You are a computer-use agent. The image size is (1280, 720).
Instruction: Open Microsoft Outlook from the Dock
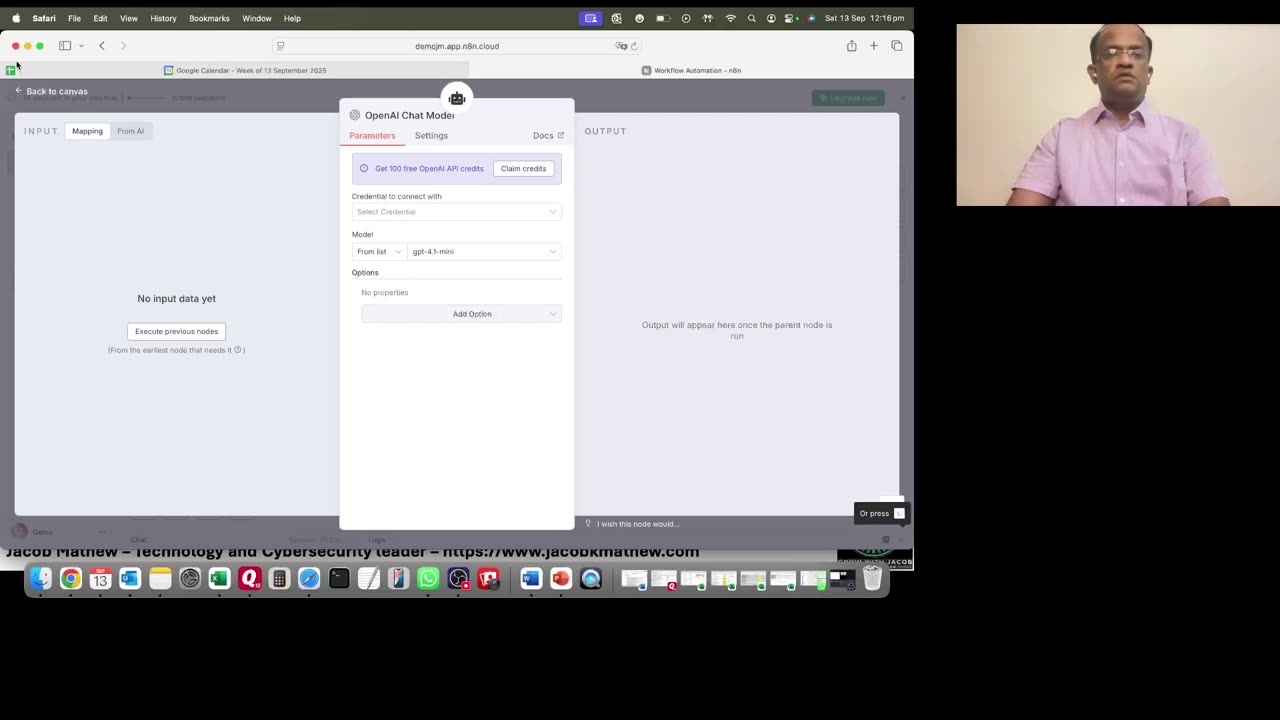coord(130,578)
